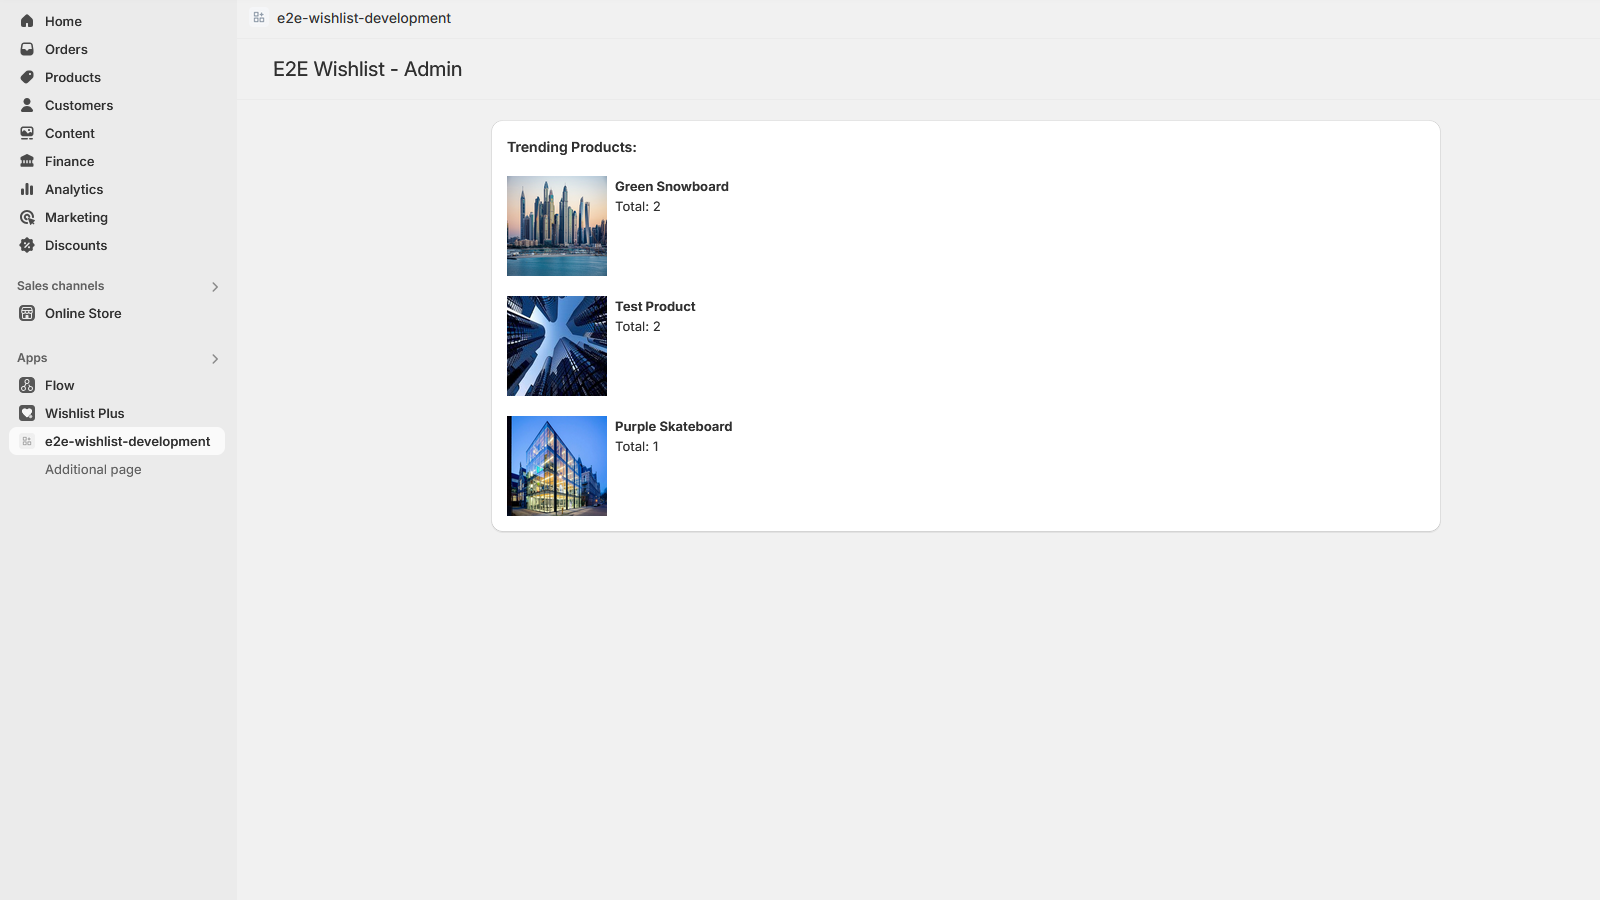Click the Online Store storefront icon
Screen dimensions: 1600x900
click(x=27, y=313)
